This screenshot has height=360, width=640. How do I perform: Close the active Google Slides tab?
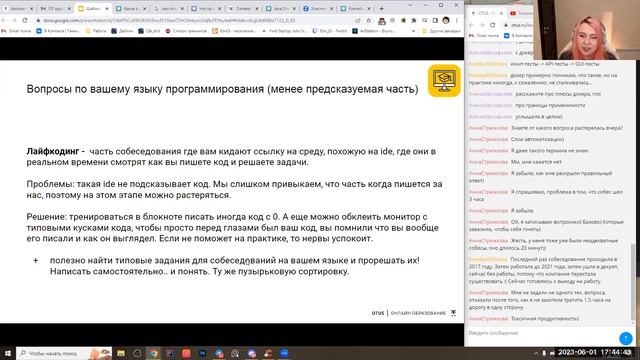107,8
